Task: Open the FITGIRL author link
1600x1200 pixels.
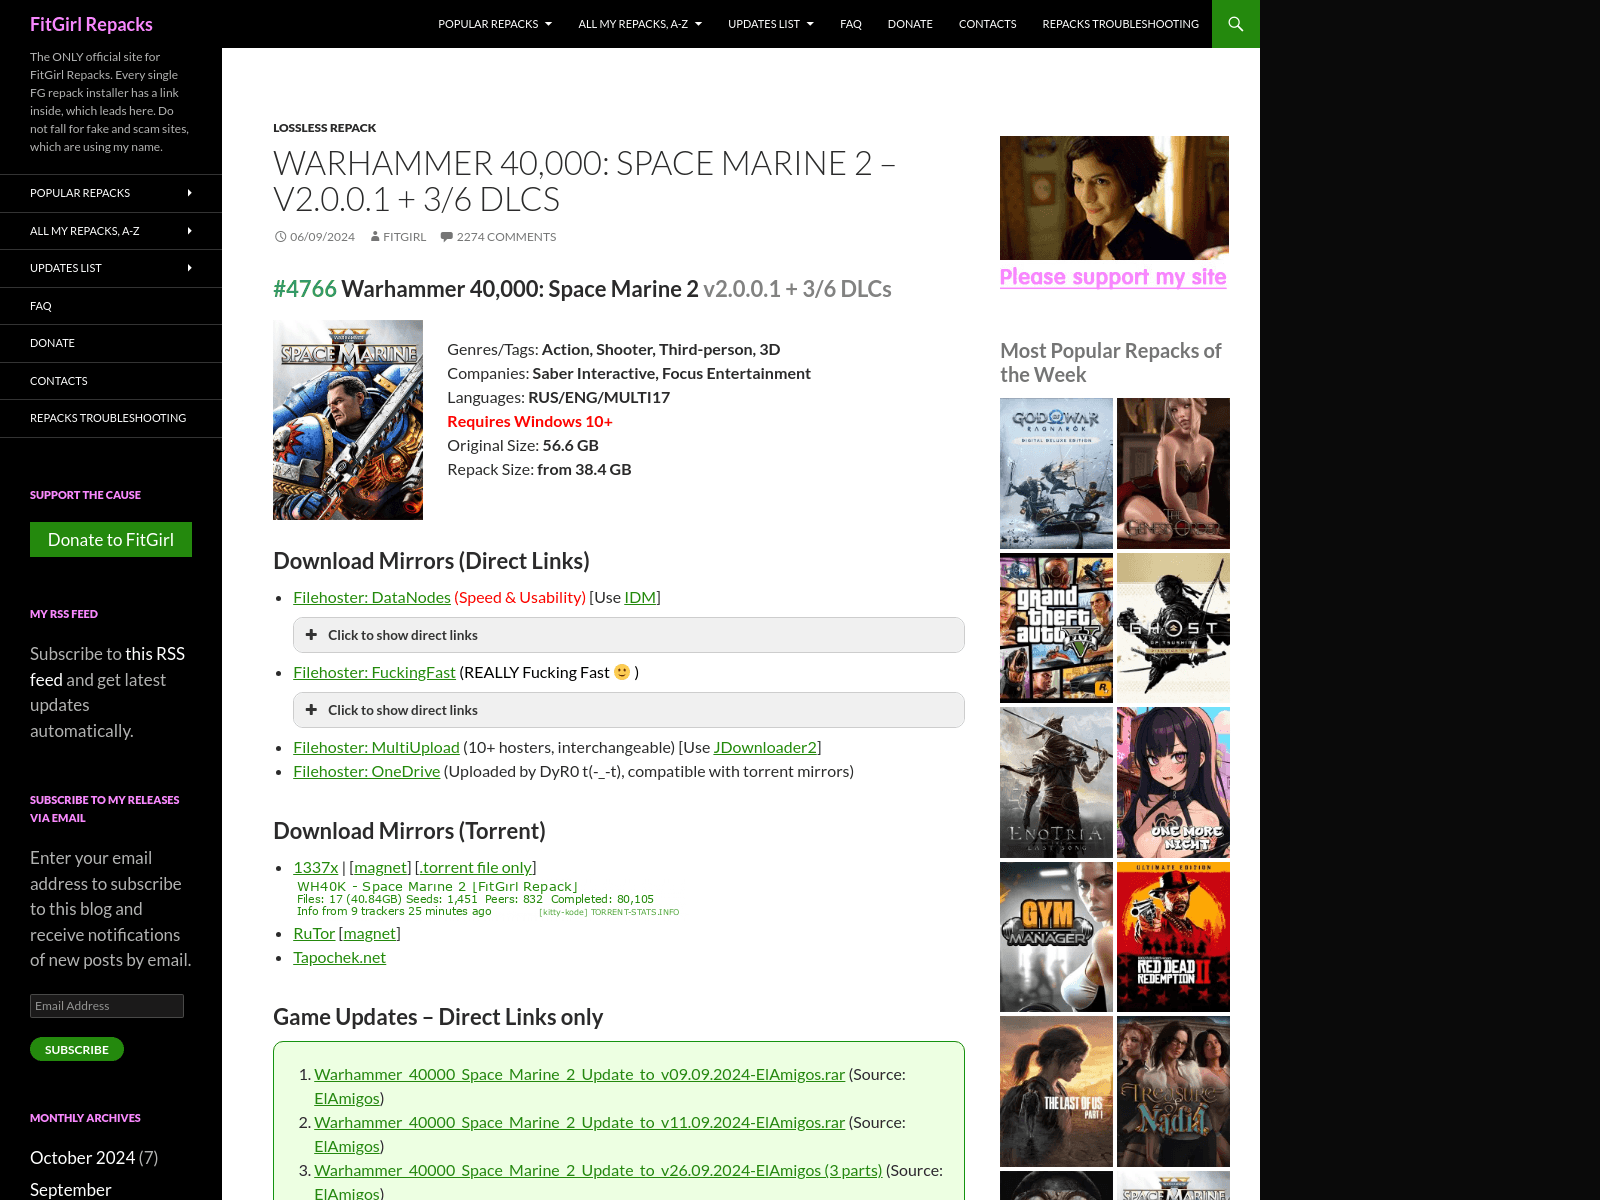Action: (x=404, y=237)
